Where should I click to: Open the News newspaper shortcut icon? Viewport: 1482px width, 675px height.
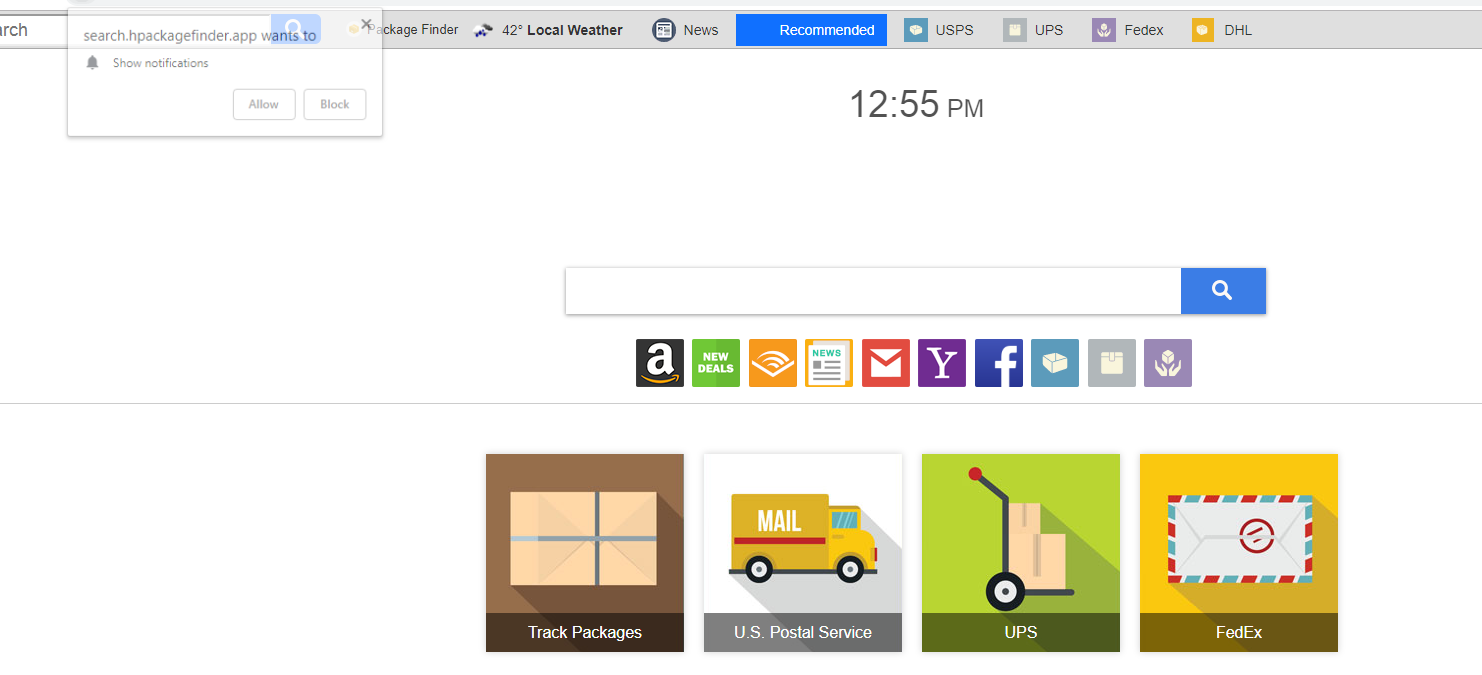coord(829,363)
